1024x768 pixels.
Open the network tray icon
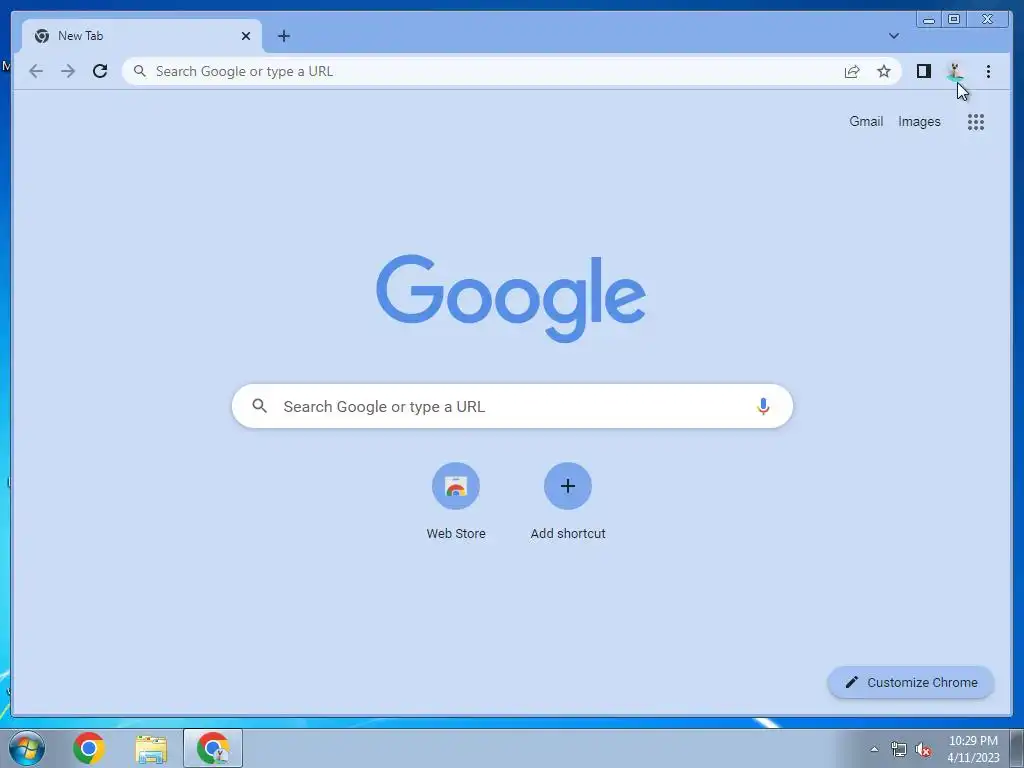point(899,749)
